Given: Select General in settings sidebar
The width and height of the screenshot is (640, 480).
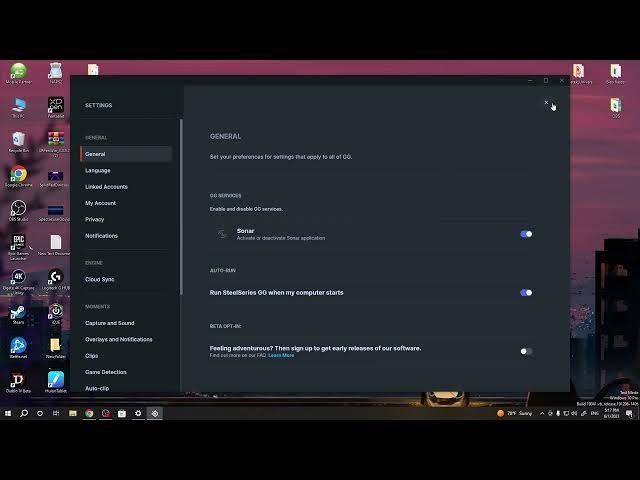Looking at the screenshot, I should pos(126,154).
